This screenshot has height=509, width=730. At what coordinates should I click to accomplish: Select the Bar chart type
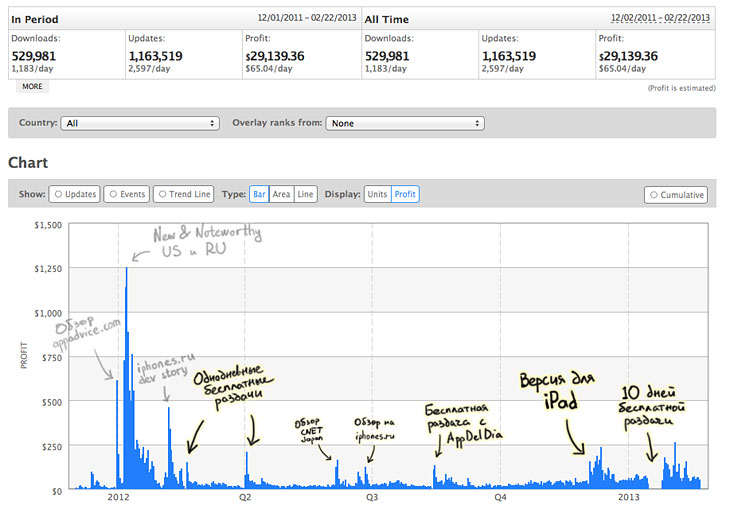pos(259,194)
